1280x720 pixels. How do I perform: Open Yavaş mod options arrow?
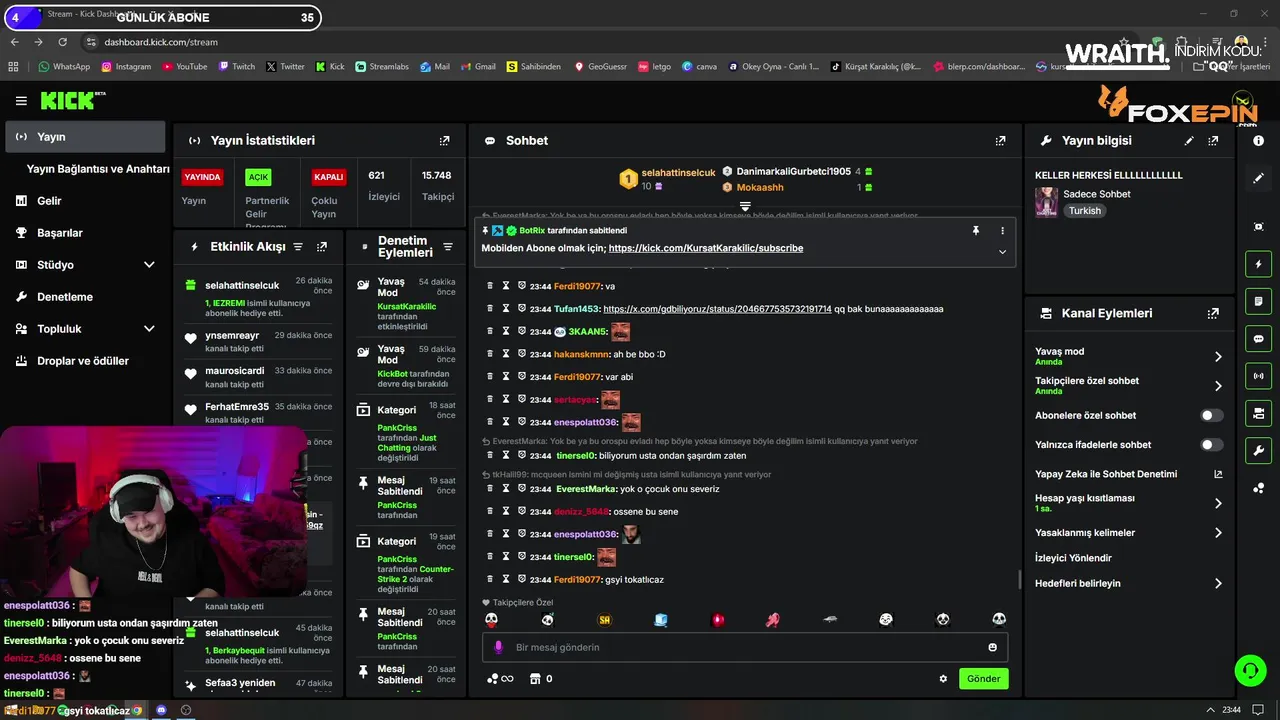pyautogui.click(x=1218, y=357)
